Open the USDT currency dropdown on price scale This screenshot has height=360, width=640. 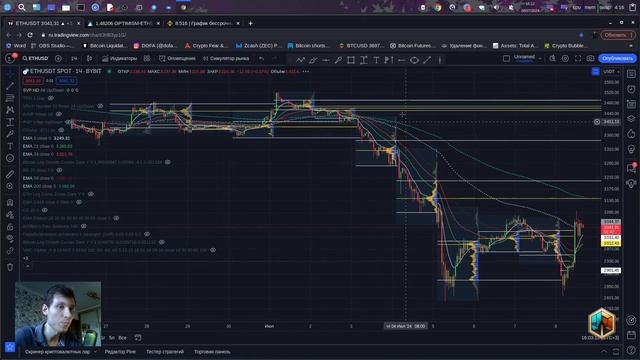pos(611,72)
